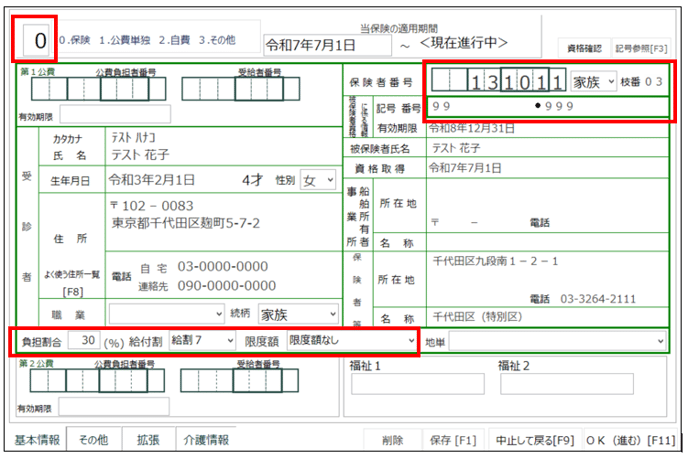The height and width of the screenshot is (458, 688).
Task: Expand the 給付割 dropdown showing 給割7
Action: pyautogui.click(x=204, y=341)
